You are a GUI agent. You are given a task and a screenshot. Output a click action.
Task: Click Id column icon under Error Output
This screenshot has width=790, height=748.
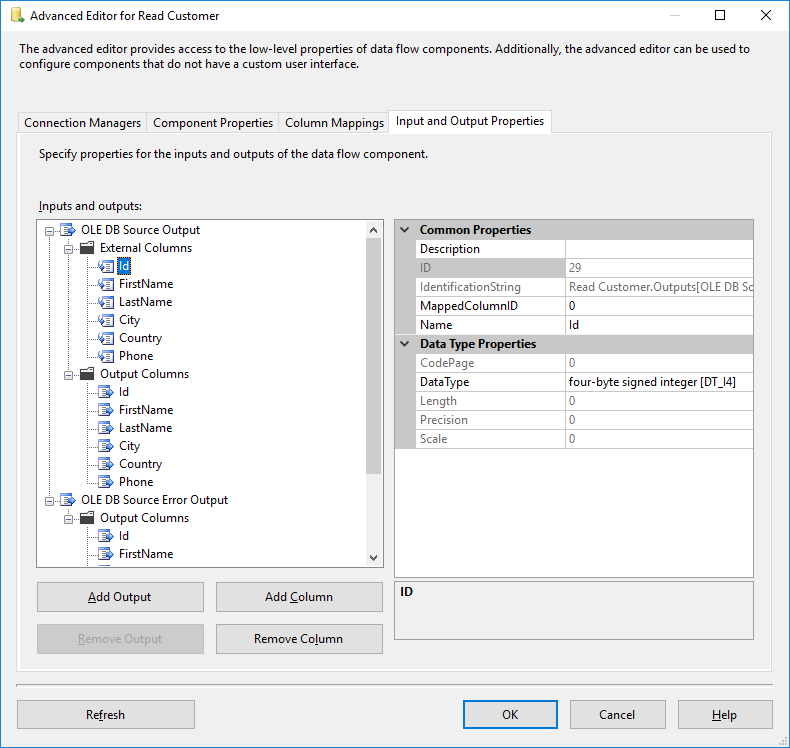pos(106,536)
